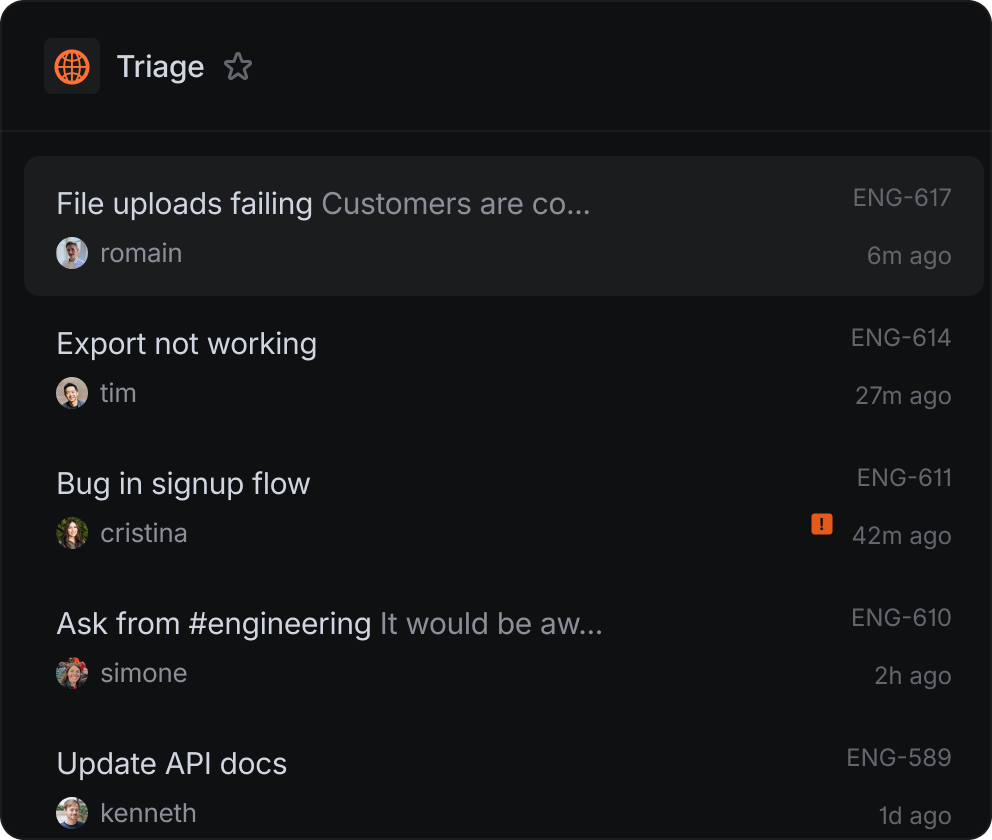Viewport: 992px width, 840px height.
Task: Click the Triage header title
Action: (x=160, y=67)
